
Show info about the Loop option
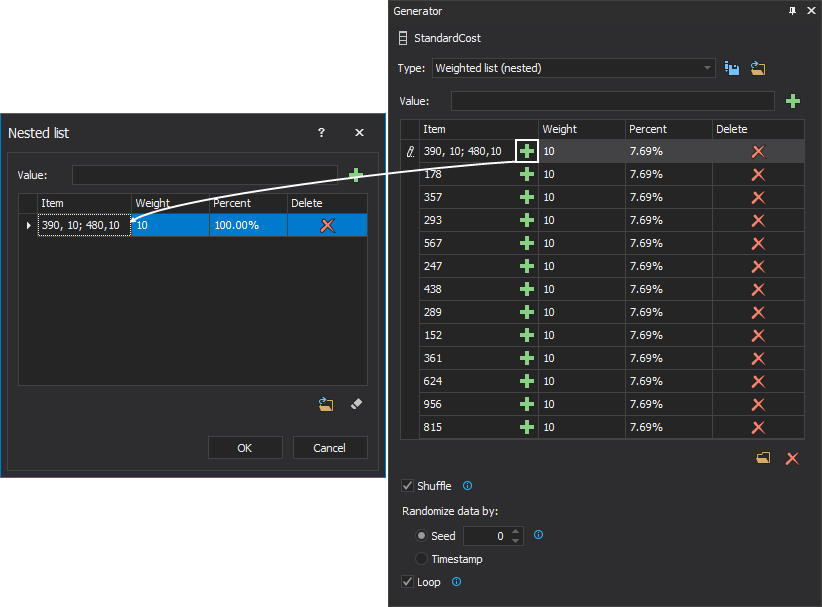(457, 582)
